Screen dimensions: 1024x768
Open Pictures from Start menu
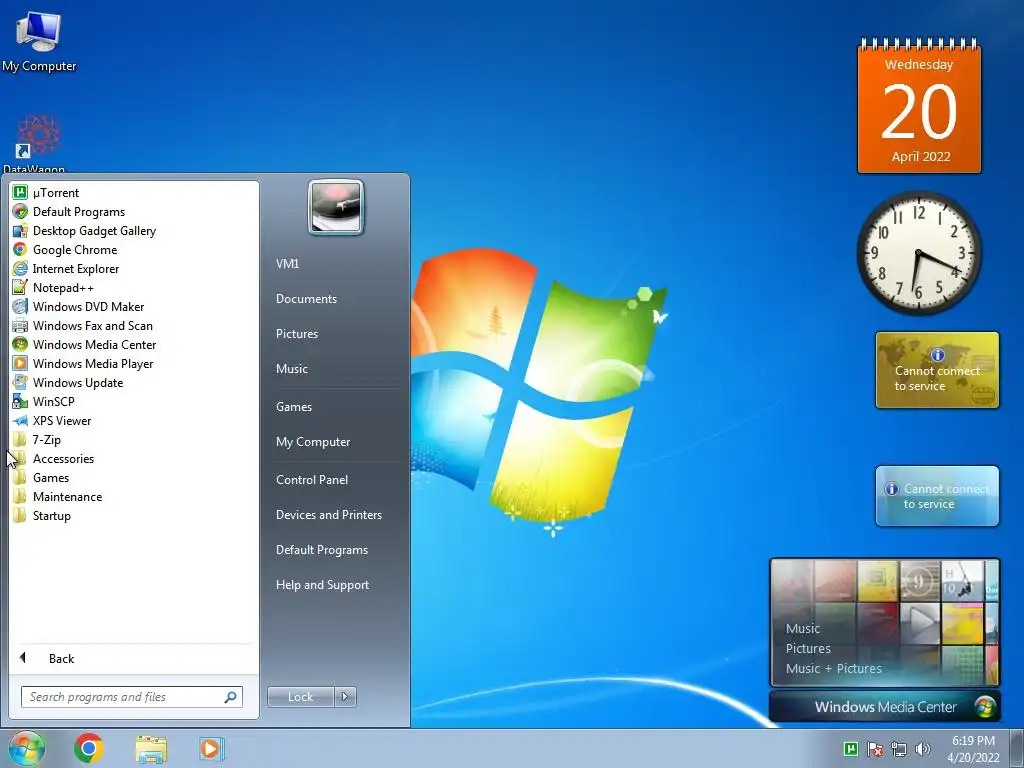point(297,334)
